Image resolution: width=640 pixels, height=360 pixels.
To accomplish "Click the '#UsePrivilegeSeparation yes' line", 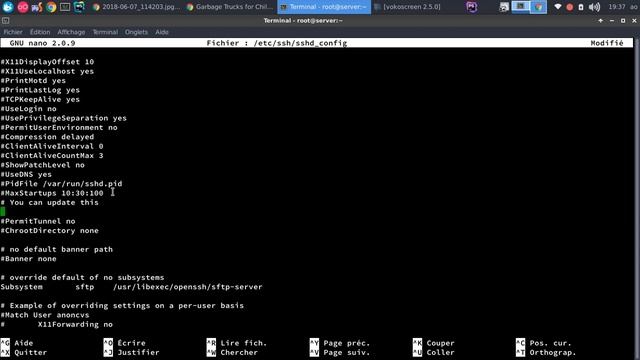I will [x=64, y=118].
